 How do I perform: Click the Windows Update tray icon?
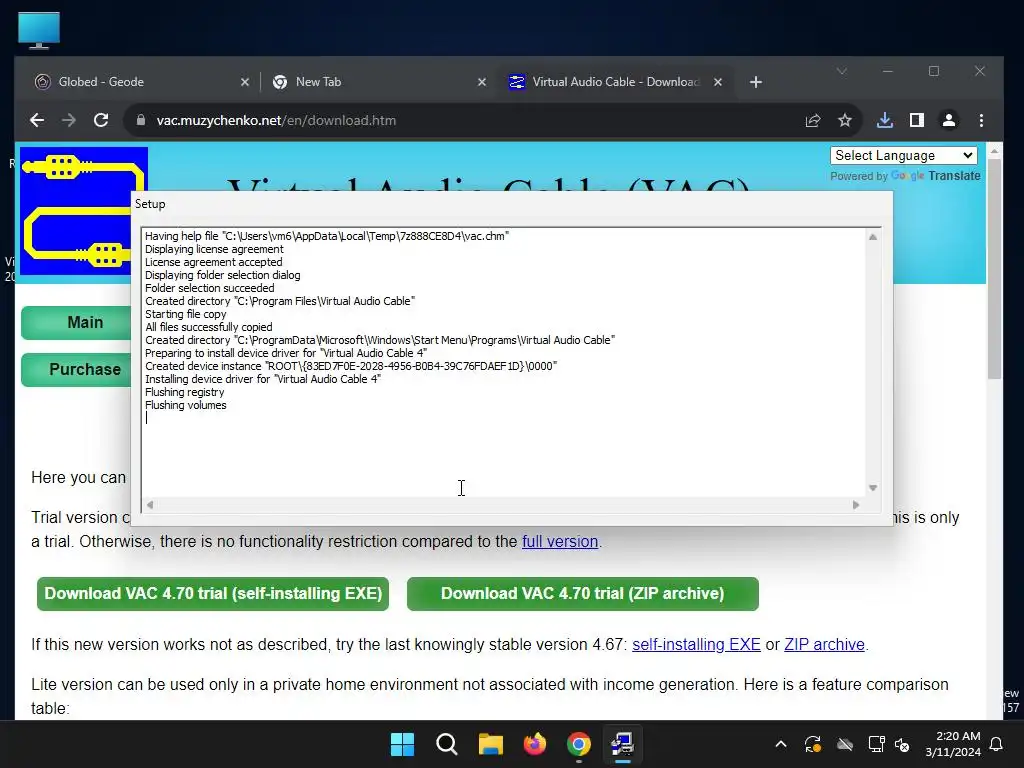click(813, 744)
